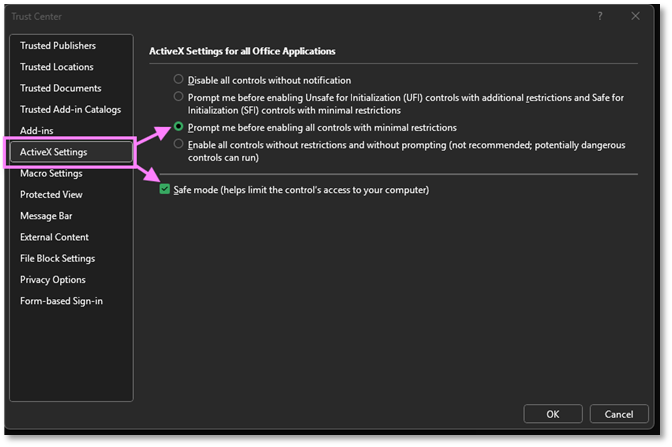Toggle the Safe mode checkbox

(165, 190)
